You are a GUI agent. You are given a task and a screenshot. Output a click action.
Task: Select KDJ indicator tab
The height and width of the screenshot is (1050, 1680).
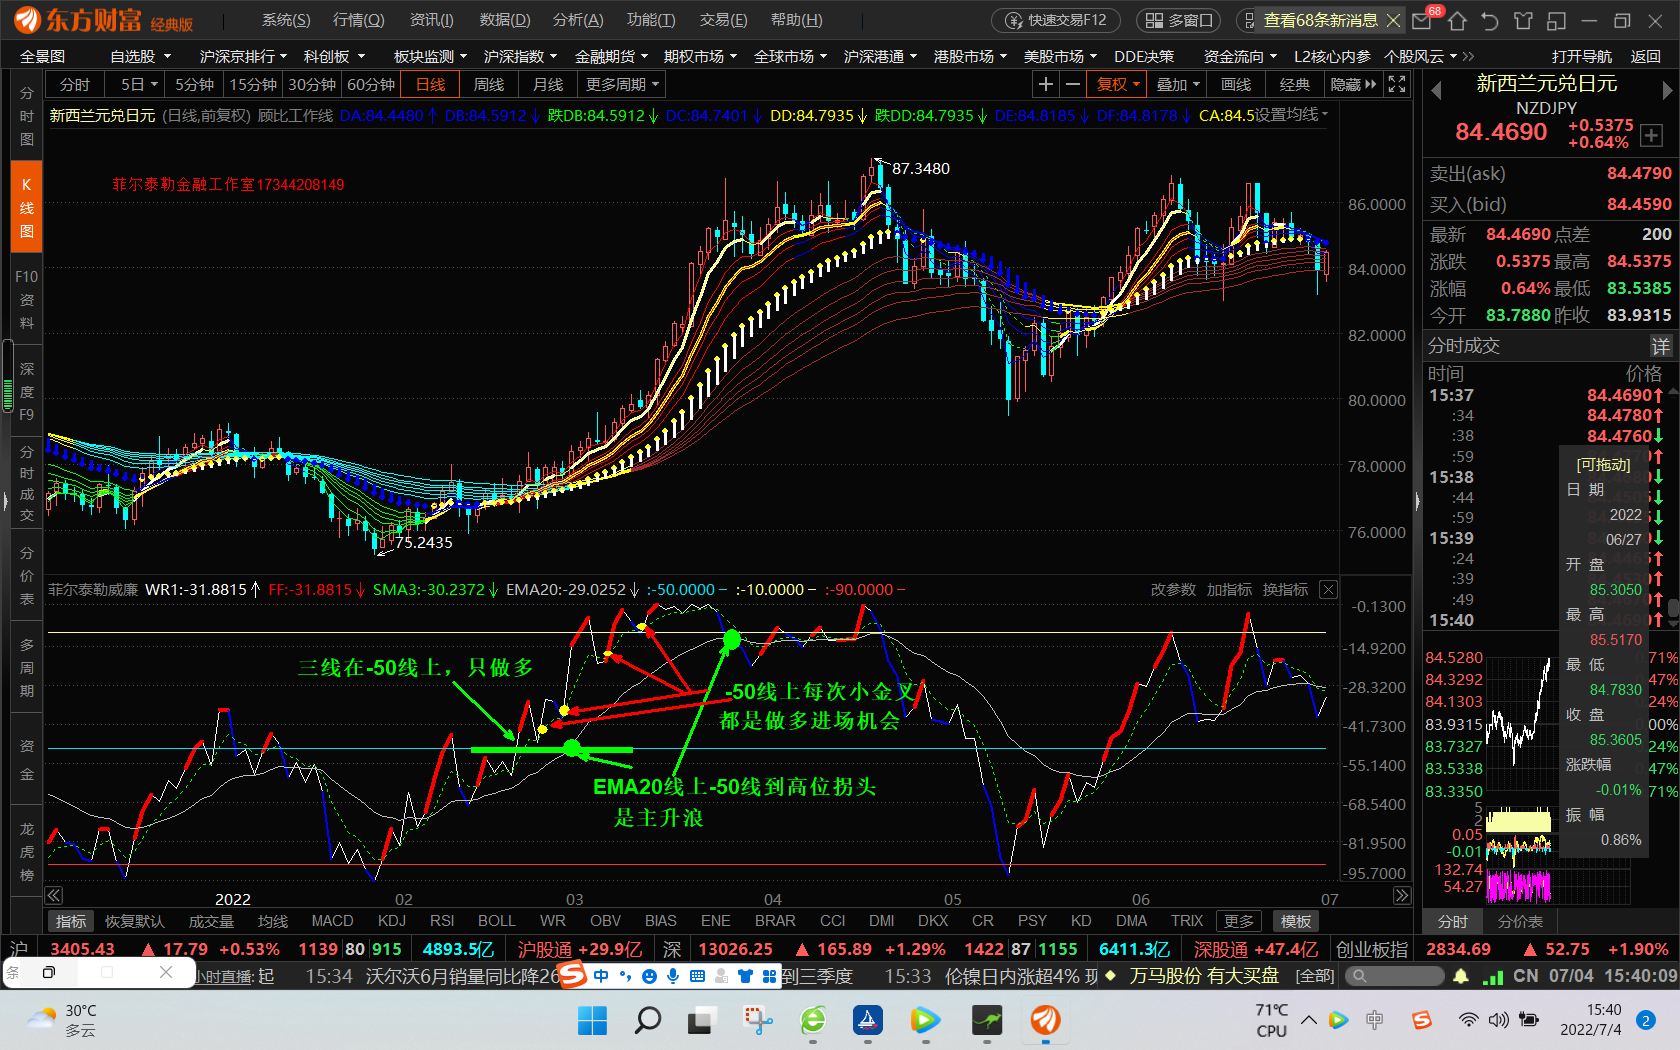tap(392, 921)
